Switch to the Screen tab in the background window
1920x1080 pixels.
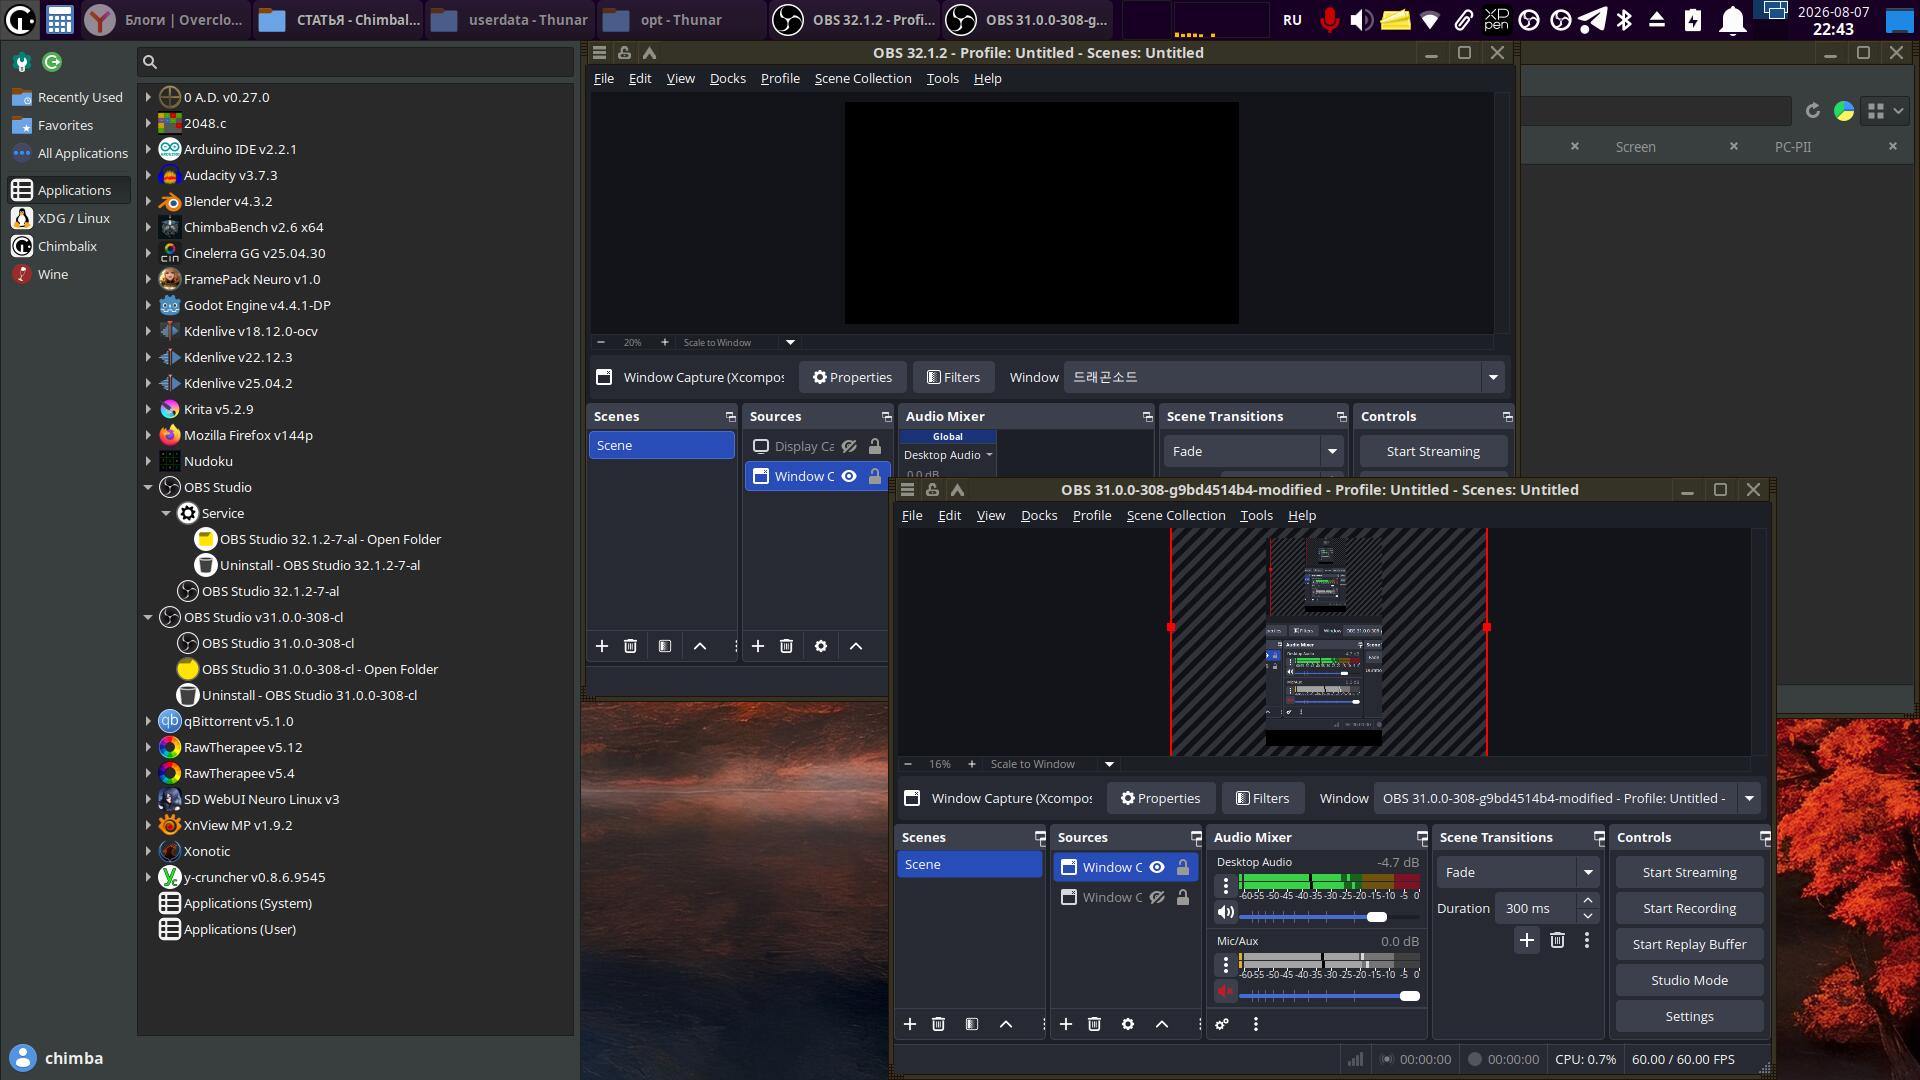click(x=1635, y=147)
